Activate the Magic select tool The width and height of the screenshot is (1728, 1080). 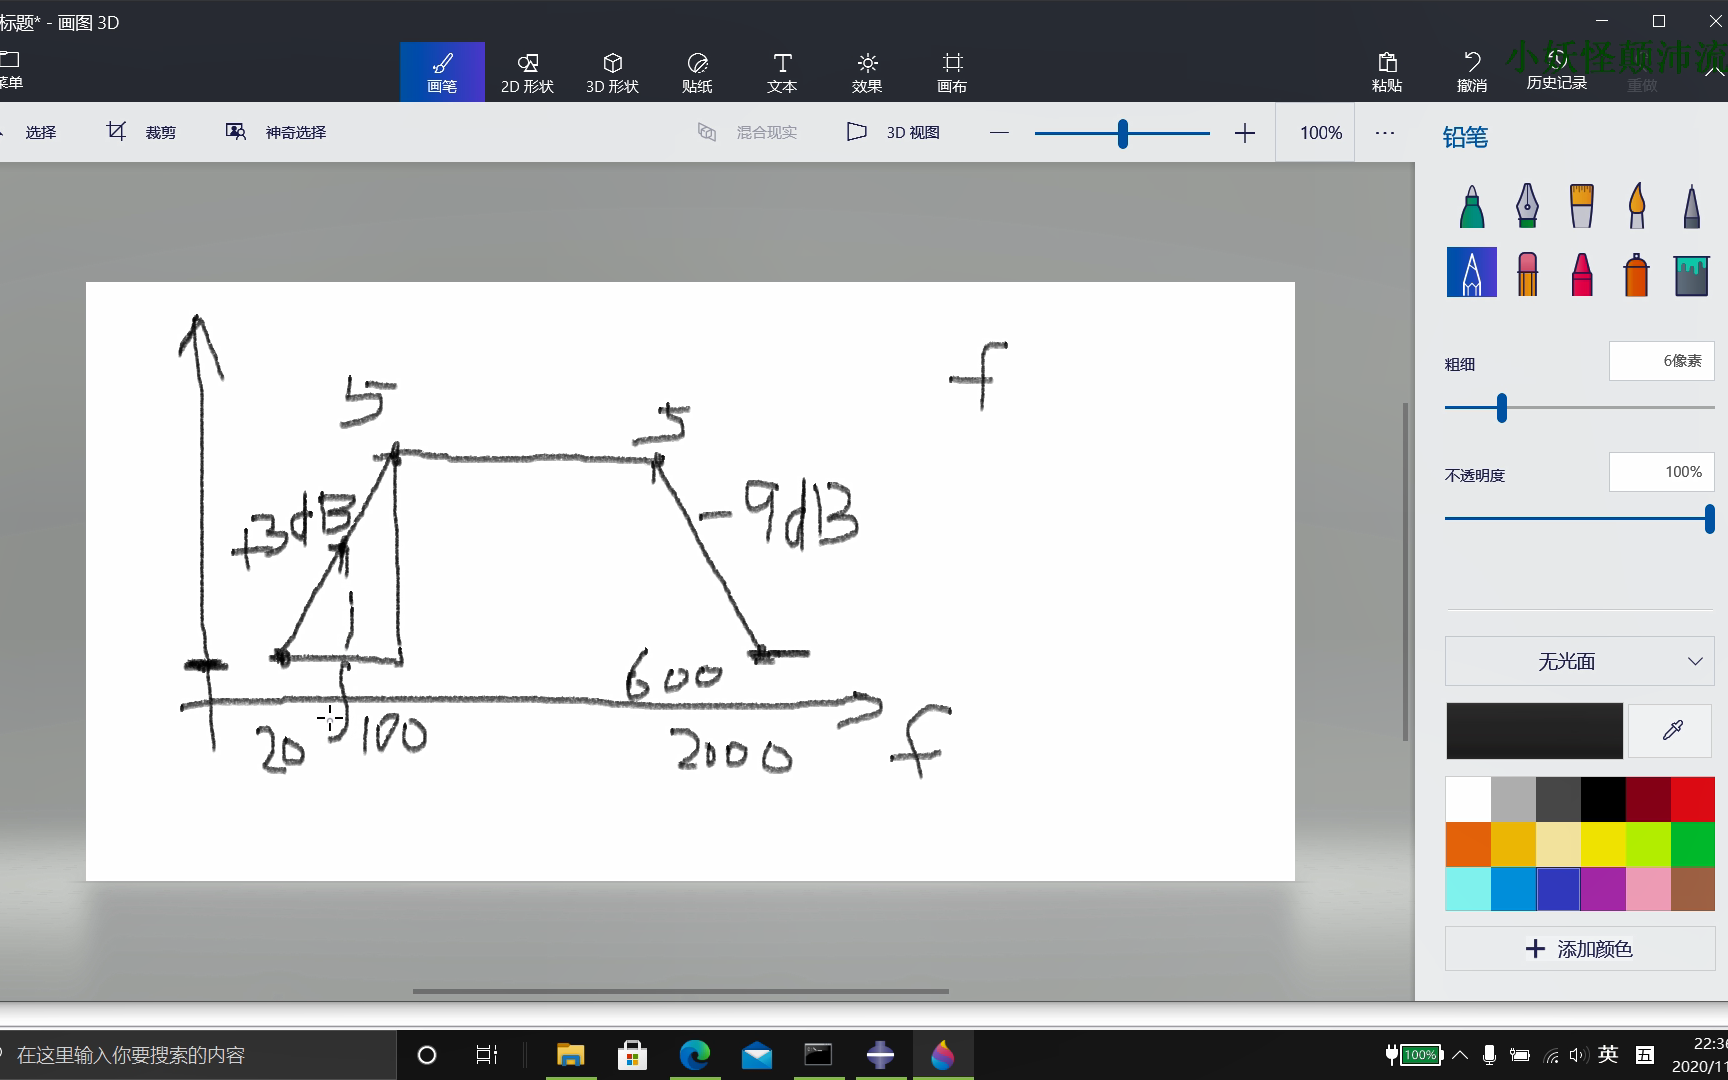(276, 132)
